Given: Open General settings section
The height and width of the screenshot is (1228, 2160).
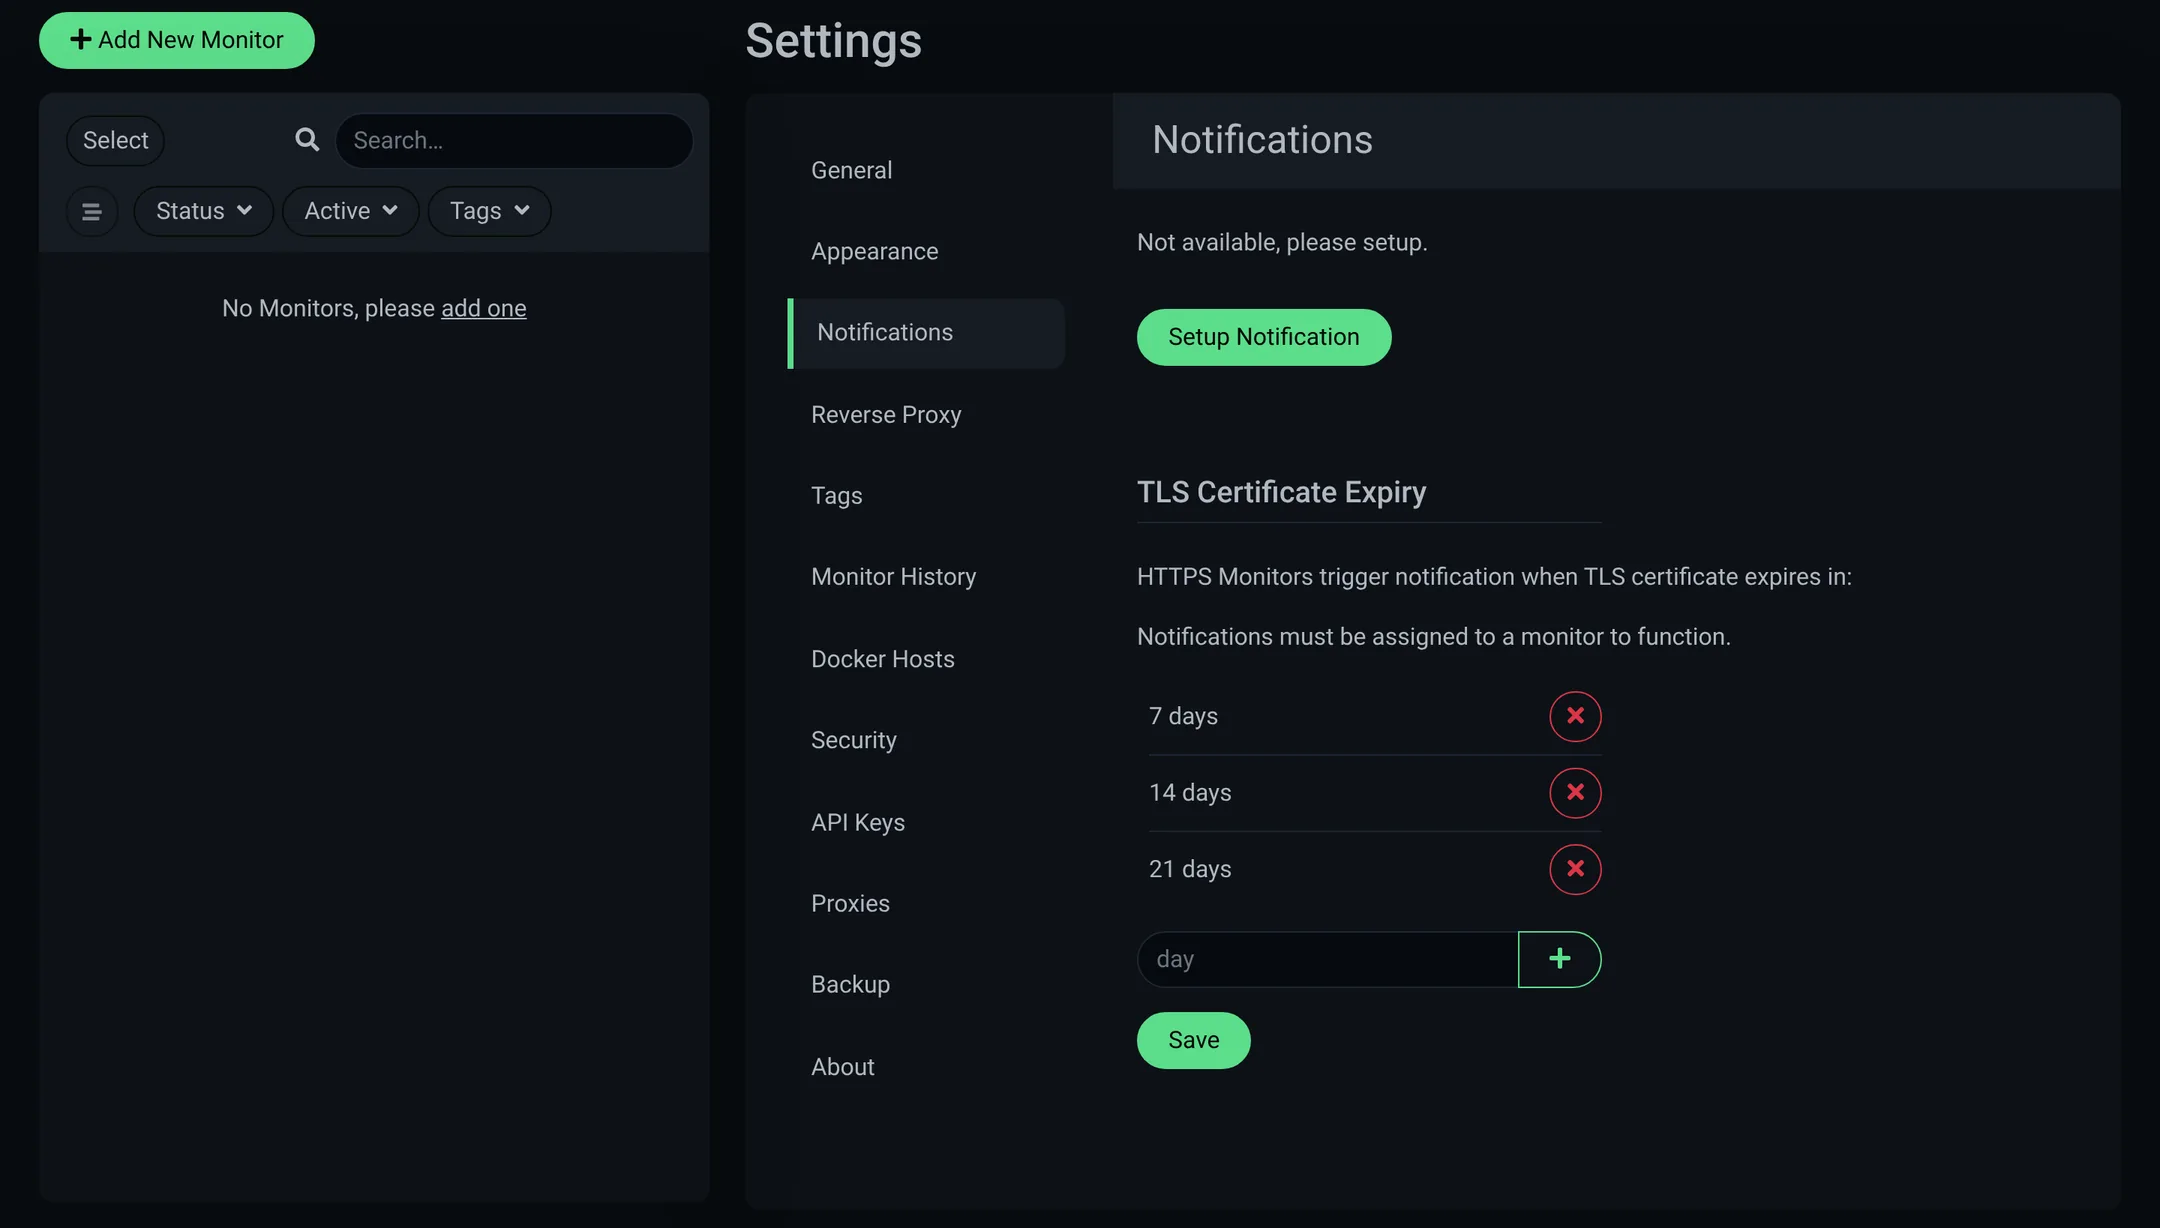Looking at the screenshot, I should coord(926,170).
